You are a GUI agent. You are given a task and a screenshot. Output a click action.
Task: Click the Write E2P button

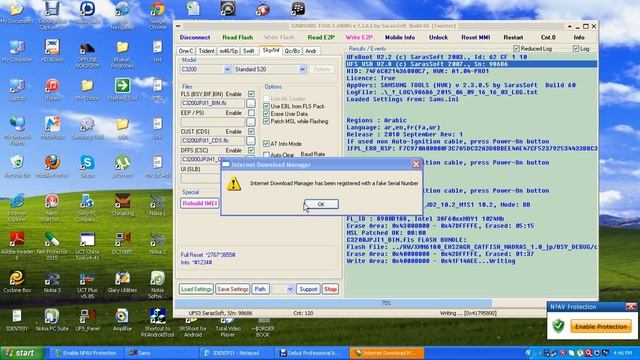pyautogui.click(x=359, y=37)
